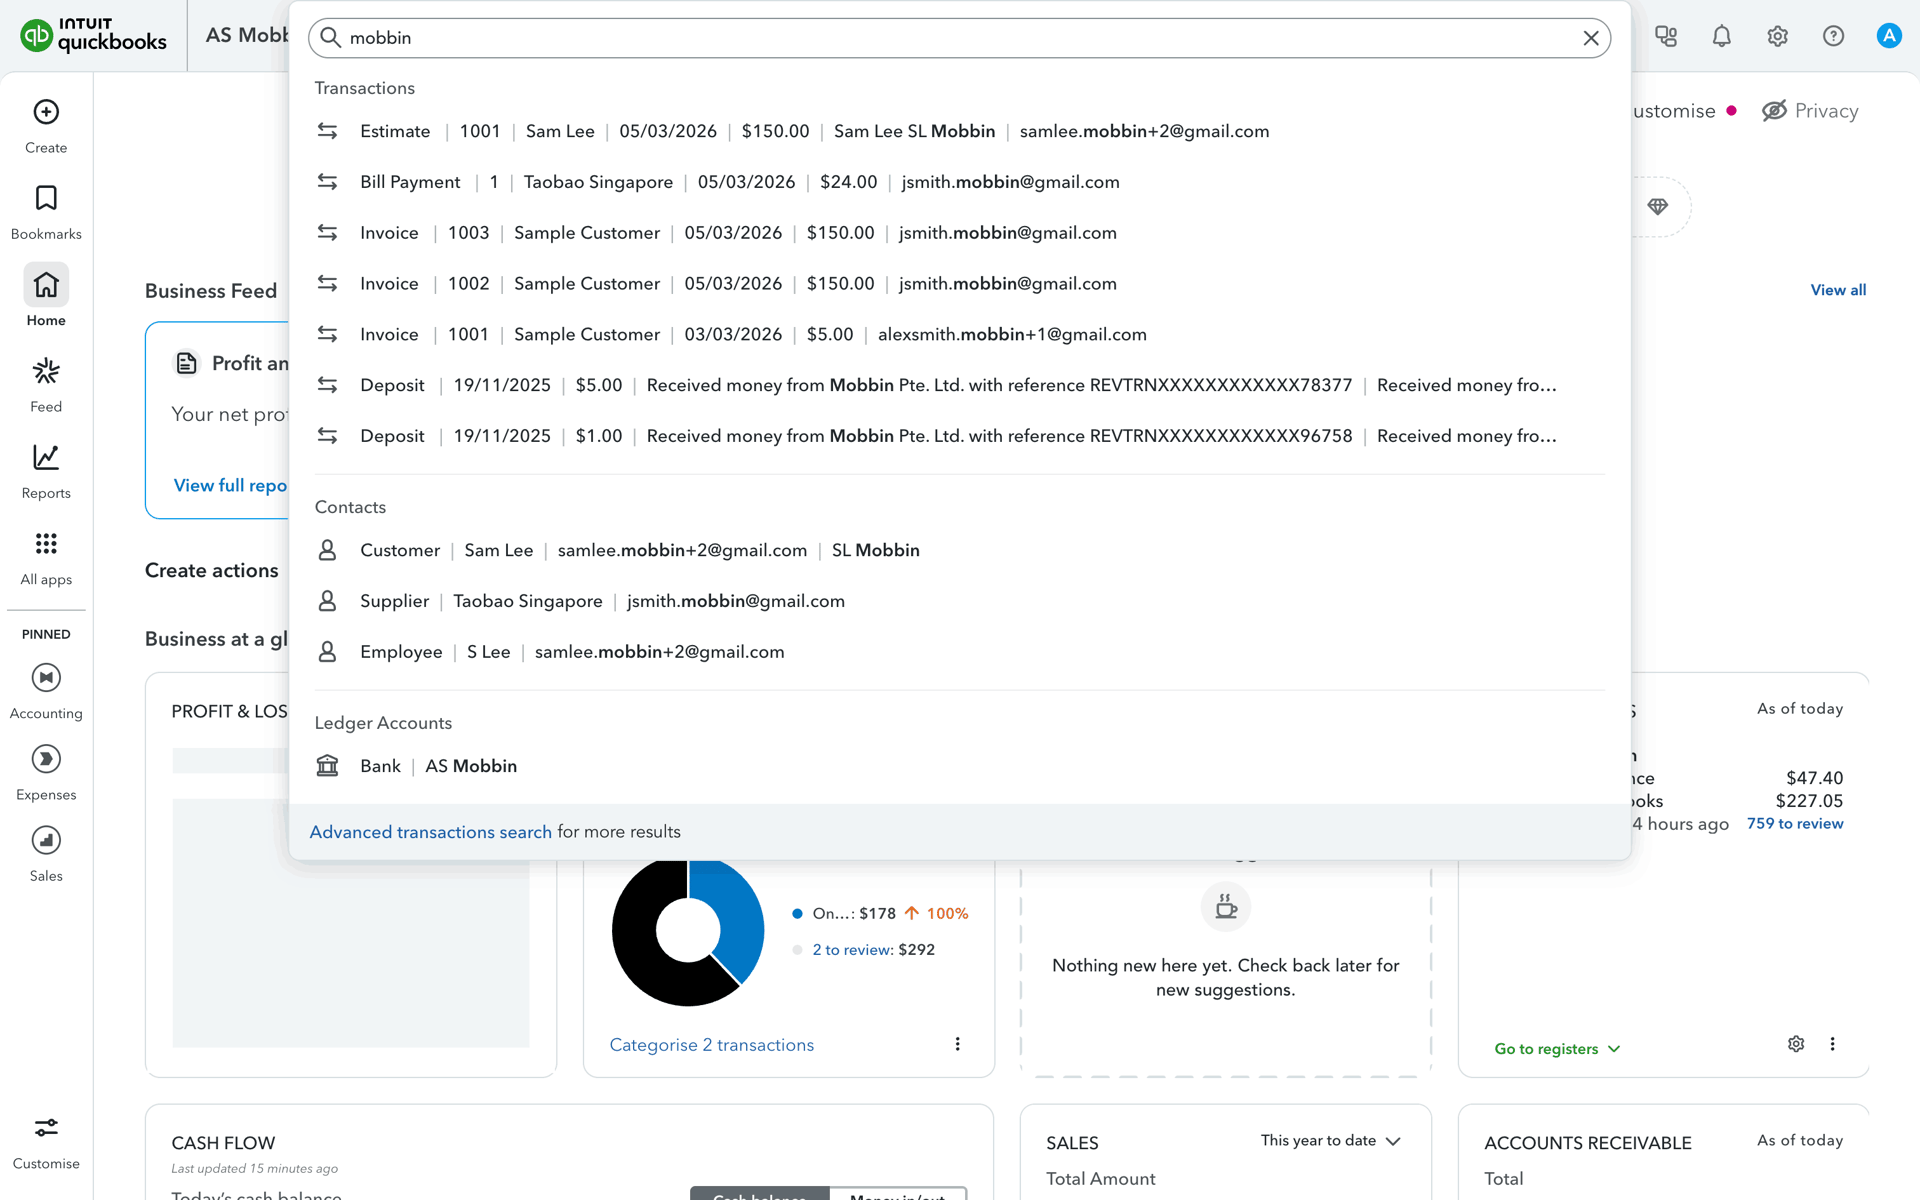Open Reports in the sidebar
1920x1200 pixels.
point(46,472)
